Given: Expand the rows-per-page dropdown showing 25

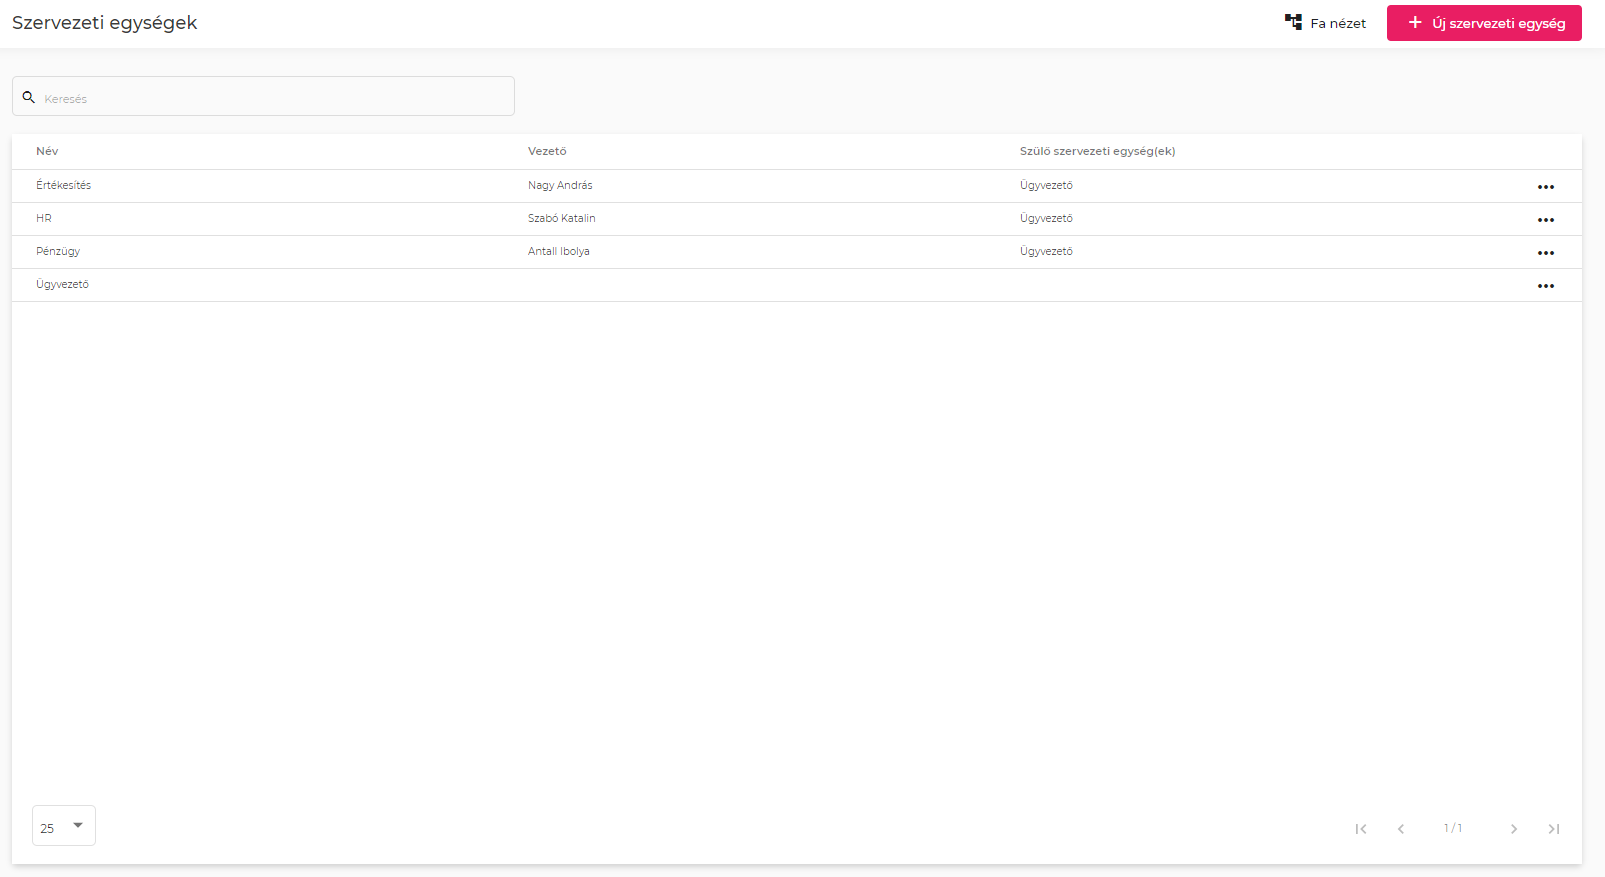Looking at the screenshot, I should click(x=64, y=826).
